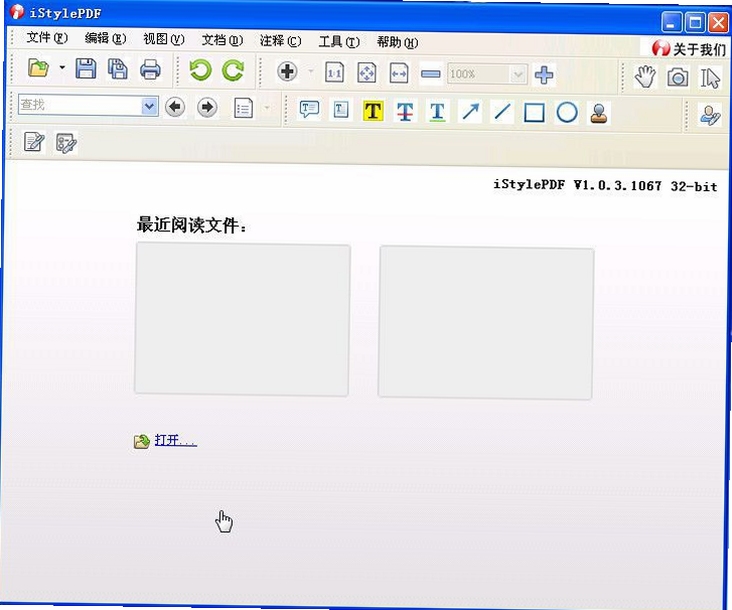Select the Arrow drawing tool
Screen dimensions: 732x610
point(470,112)
